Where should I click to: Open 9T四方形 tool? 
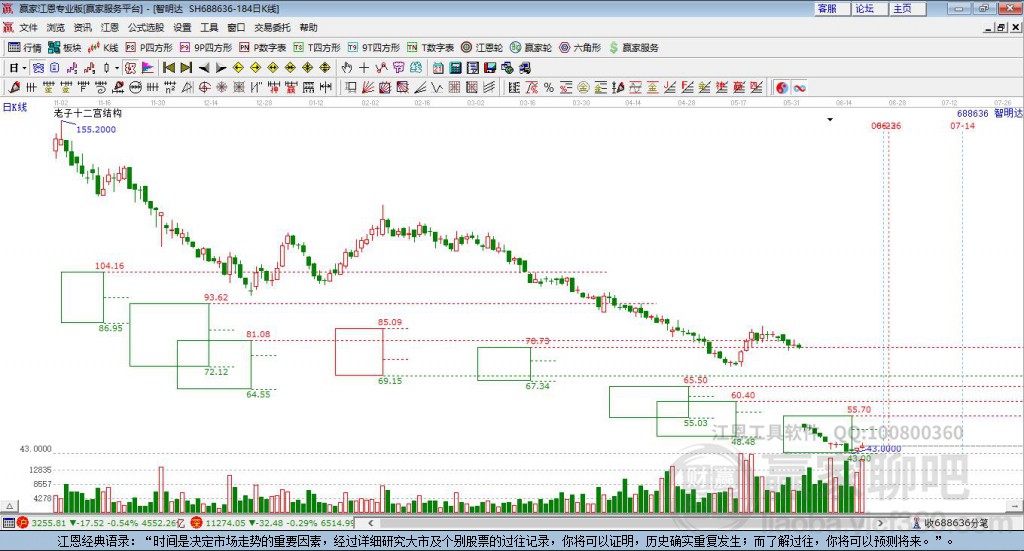point(374,48)
